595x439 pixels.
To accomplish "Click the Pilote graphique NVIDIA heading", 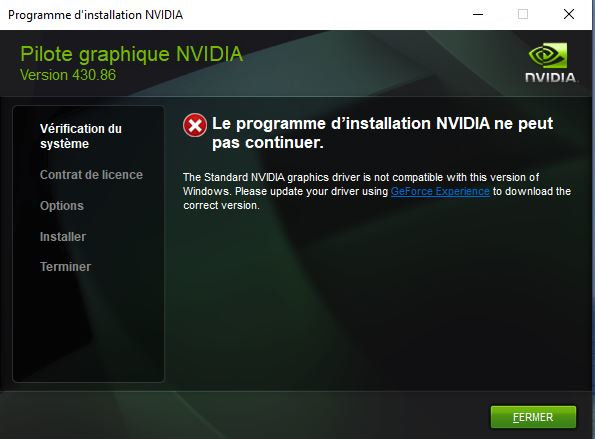I will pyautogui.click(x=132, y=54).
